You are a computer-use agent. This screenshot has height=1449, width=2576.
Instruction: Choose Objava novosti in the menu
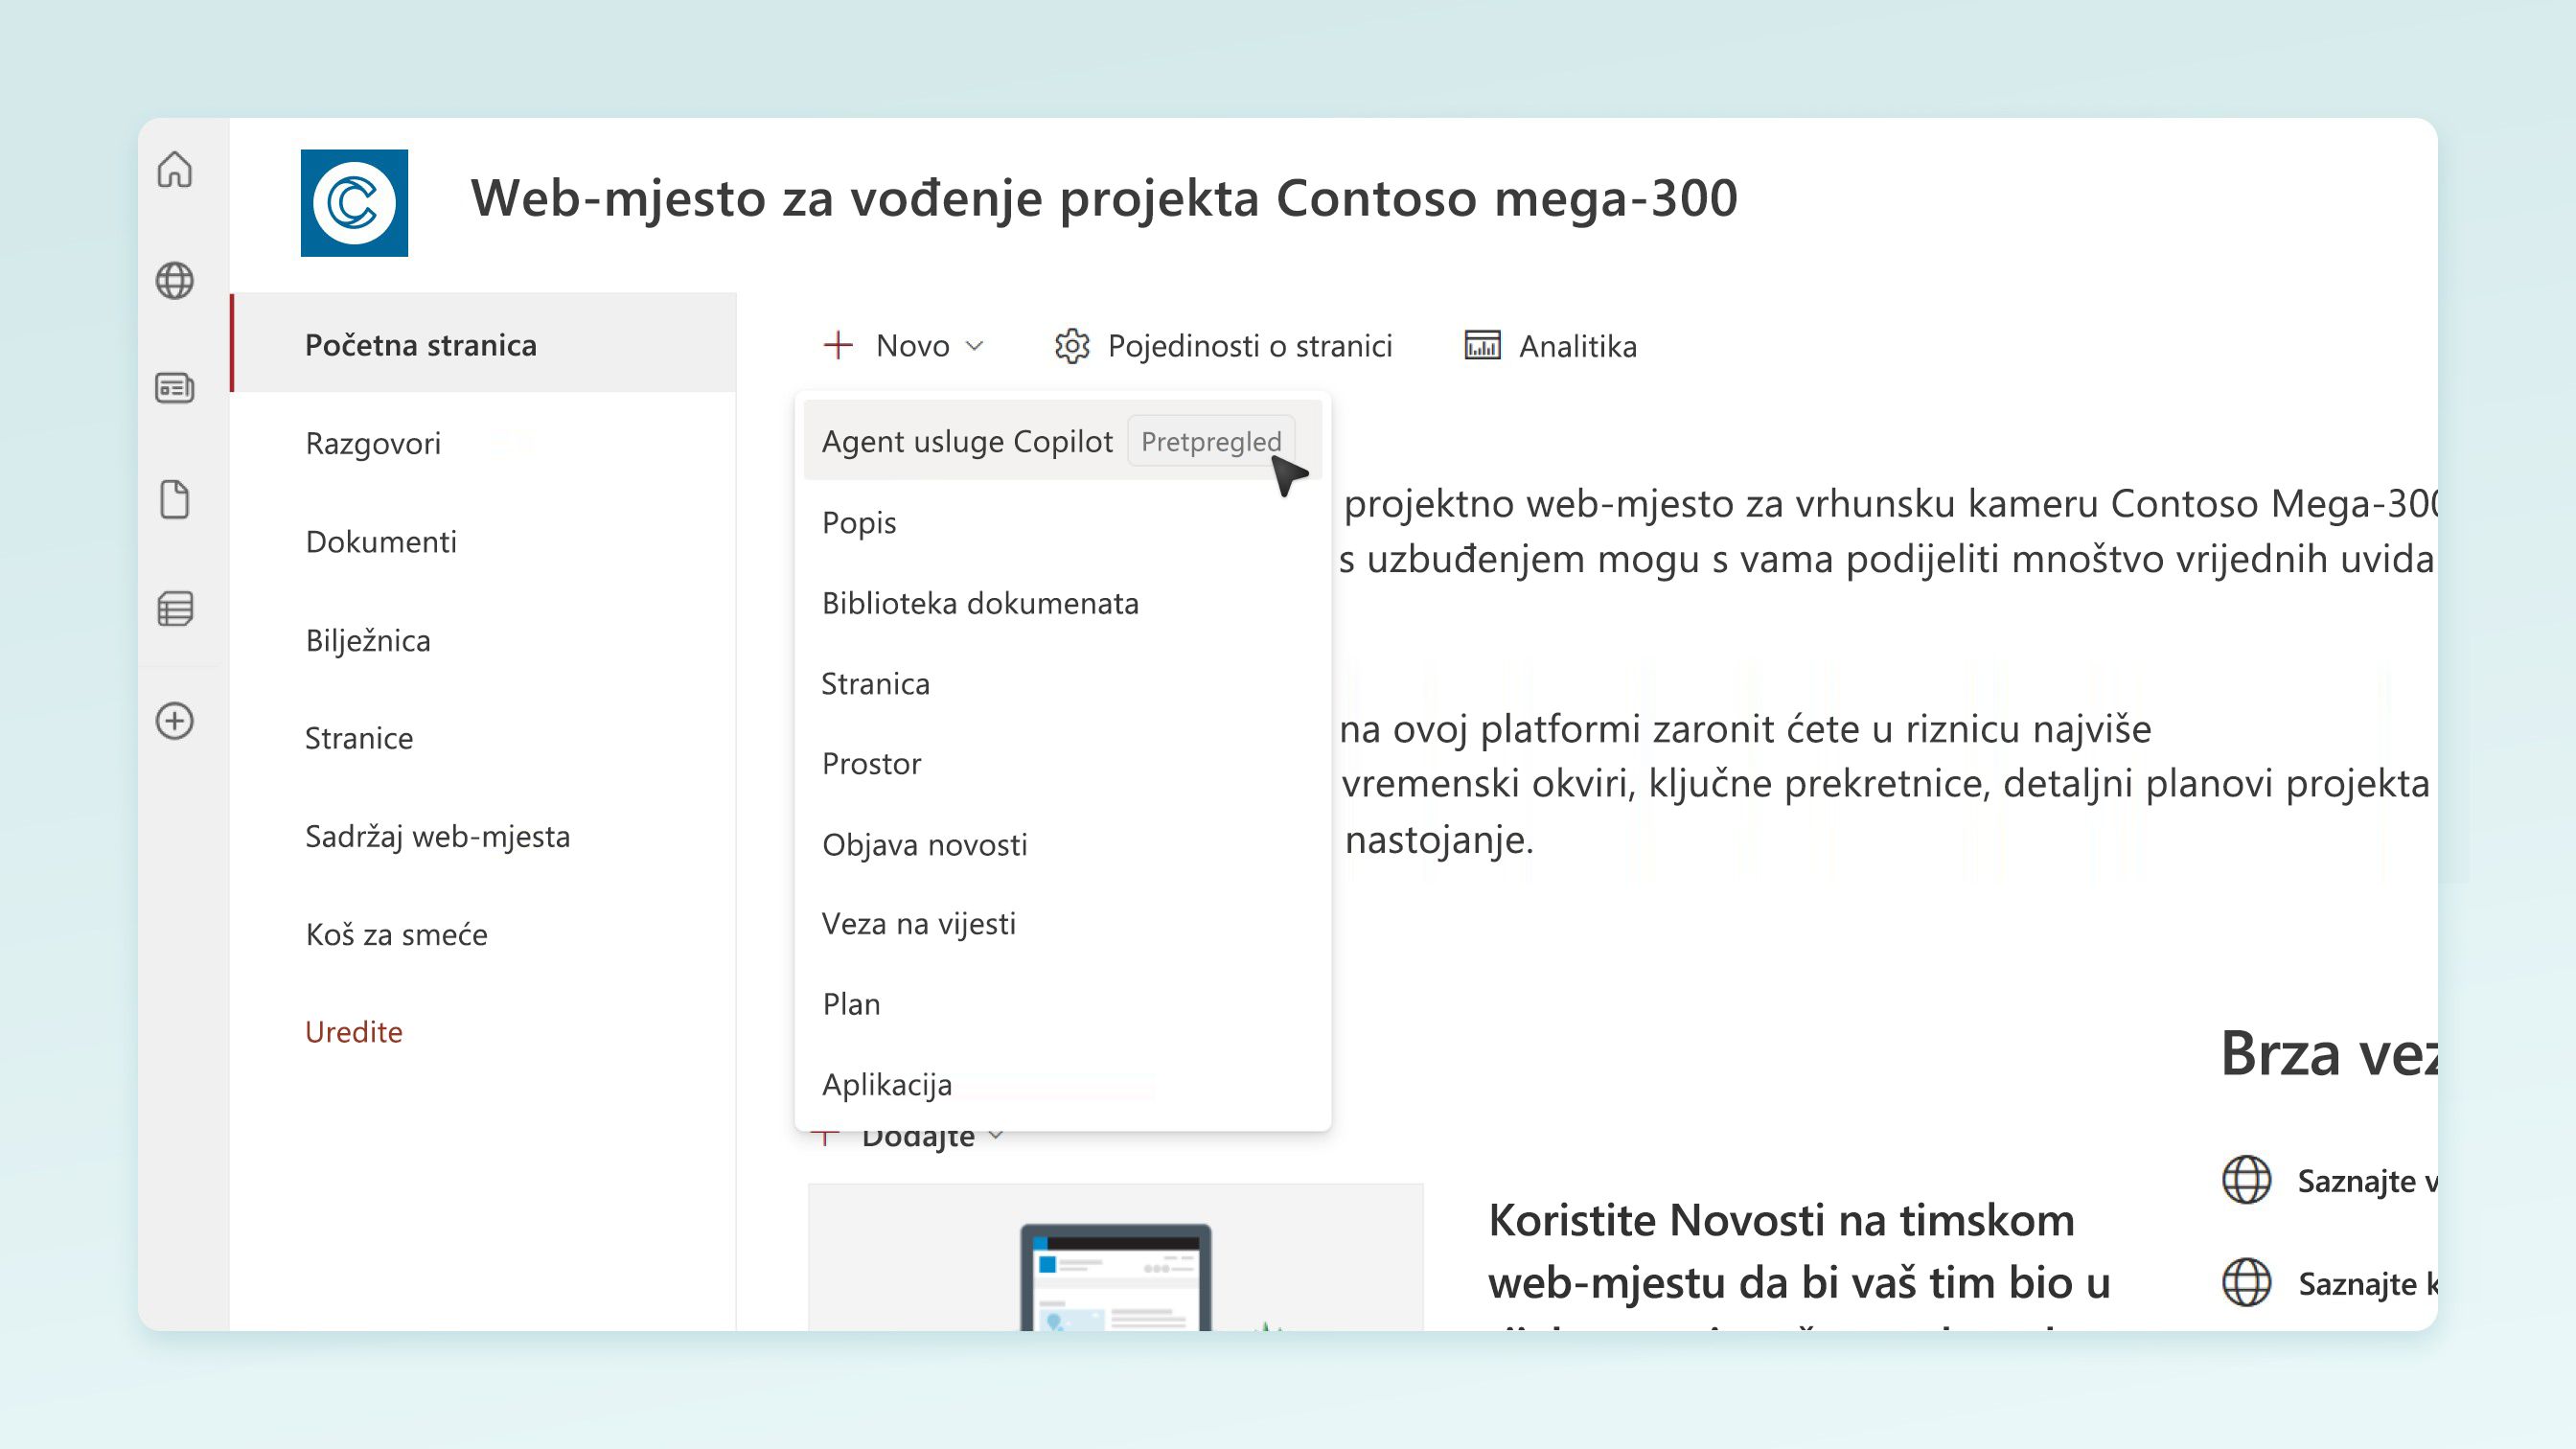click(1063, 844)
